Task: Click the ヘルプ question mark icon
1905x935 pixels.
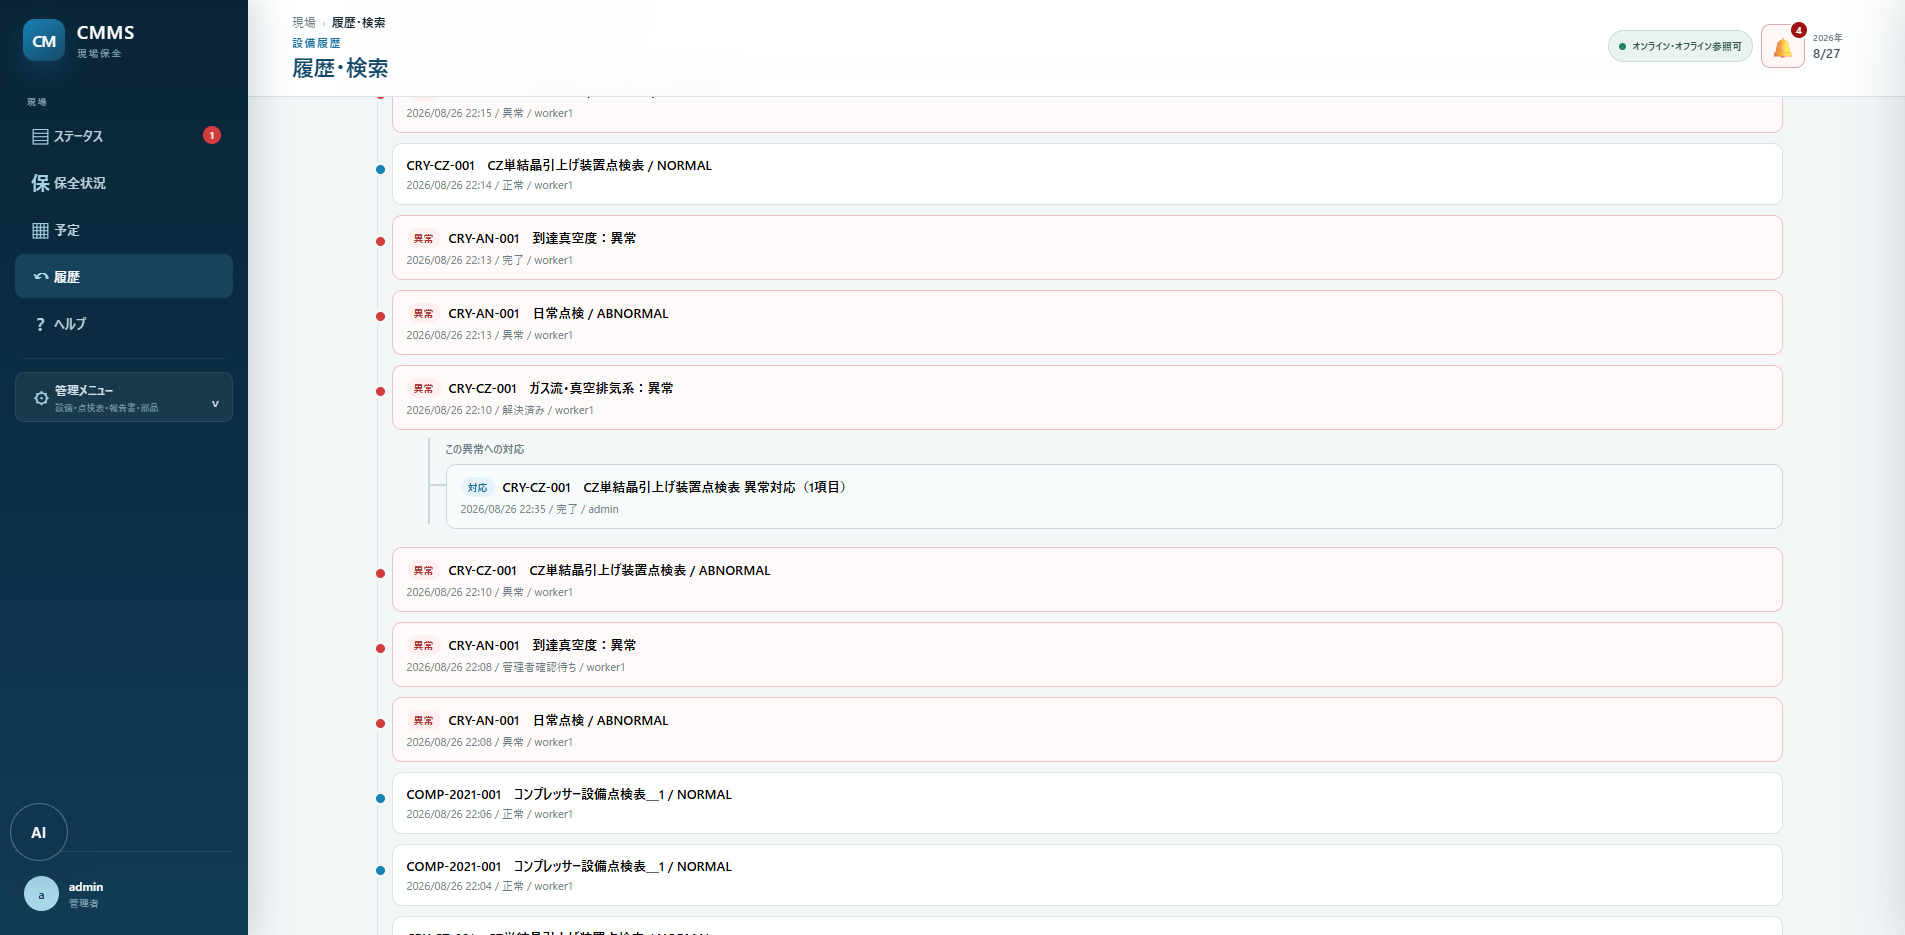Action: click(40, 324)
